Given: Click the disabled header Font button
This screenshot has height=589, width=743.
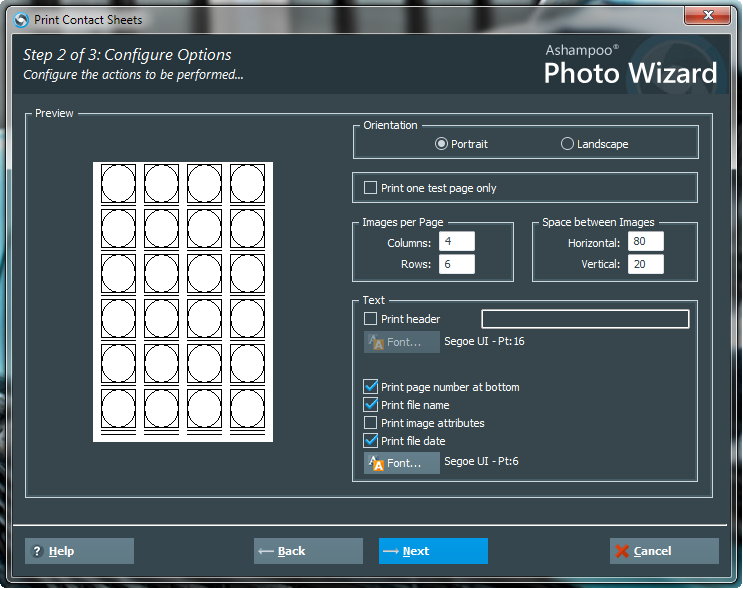Looking at the screenshot, I should 402,342.
